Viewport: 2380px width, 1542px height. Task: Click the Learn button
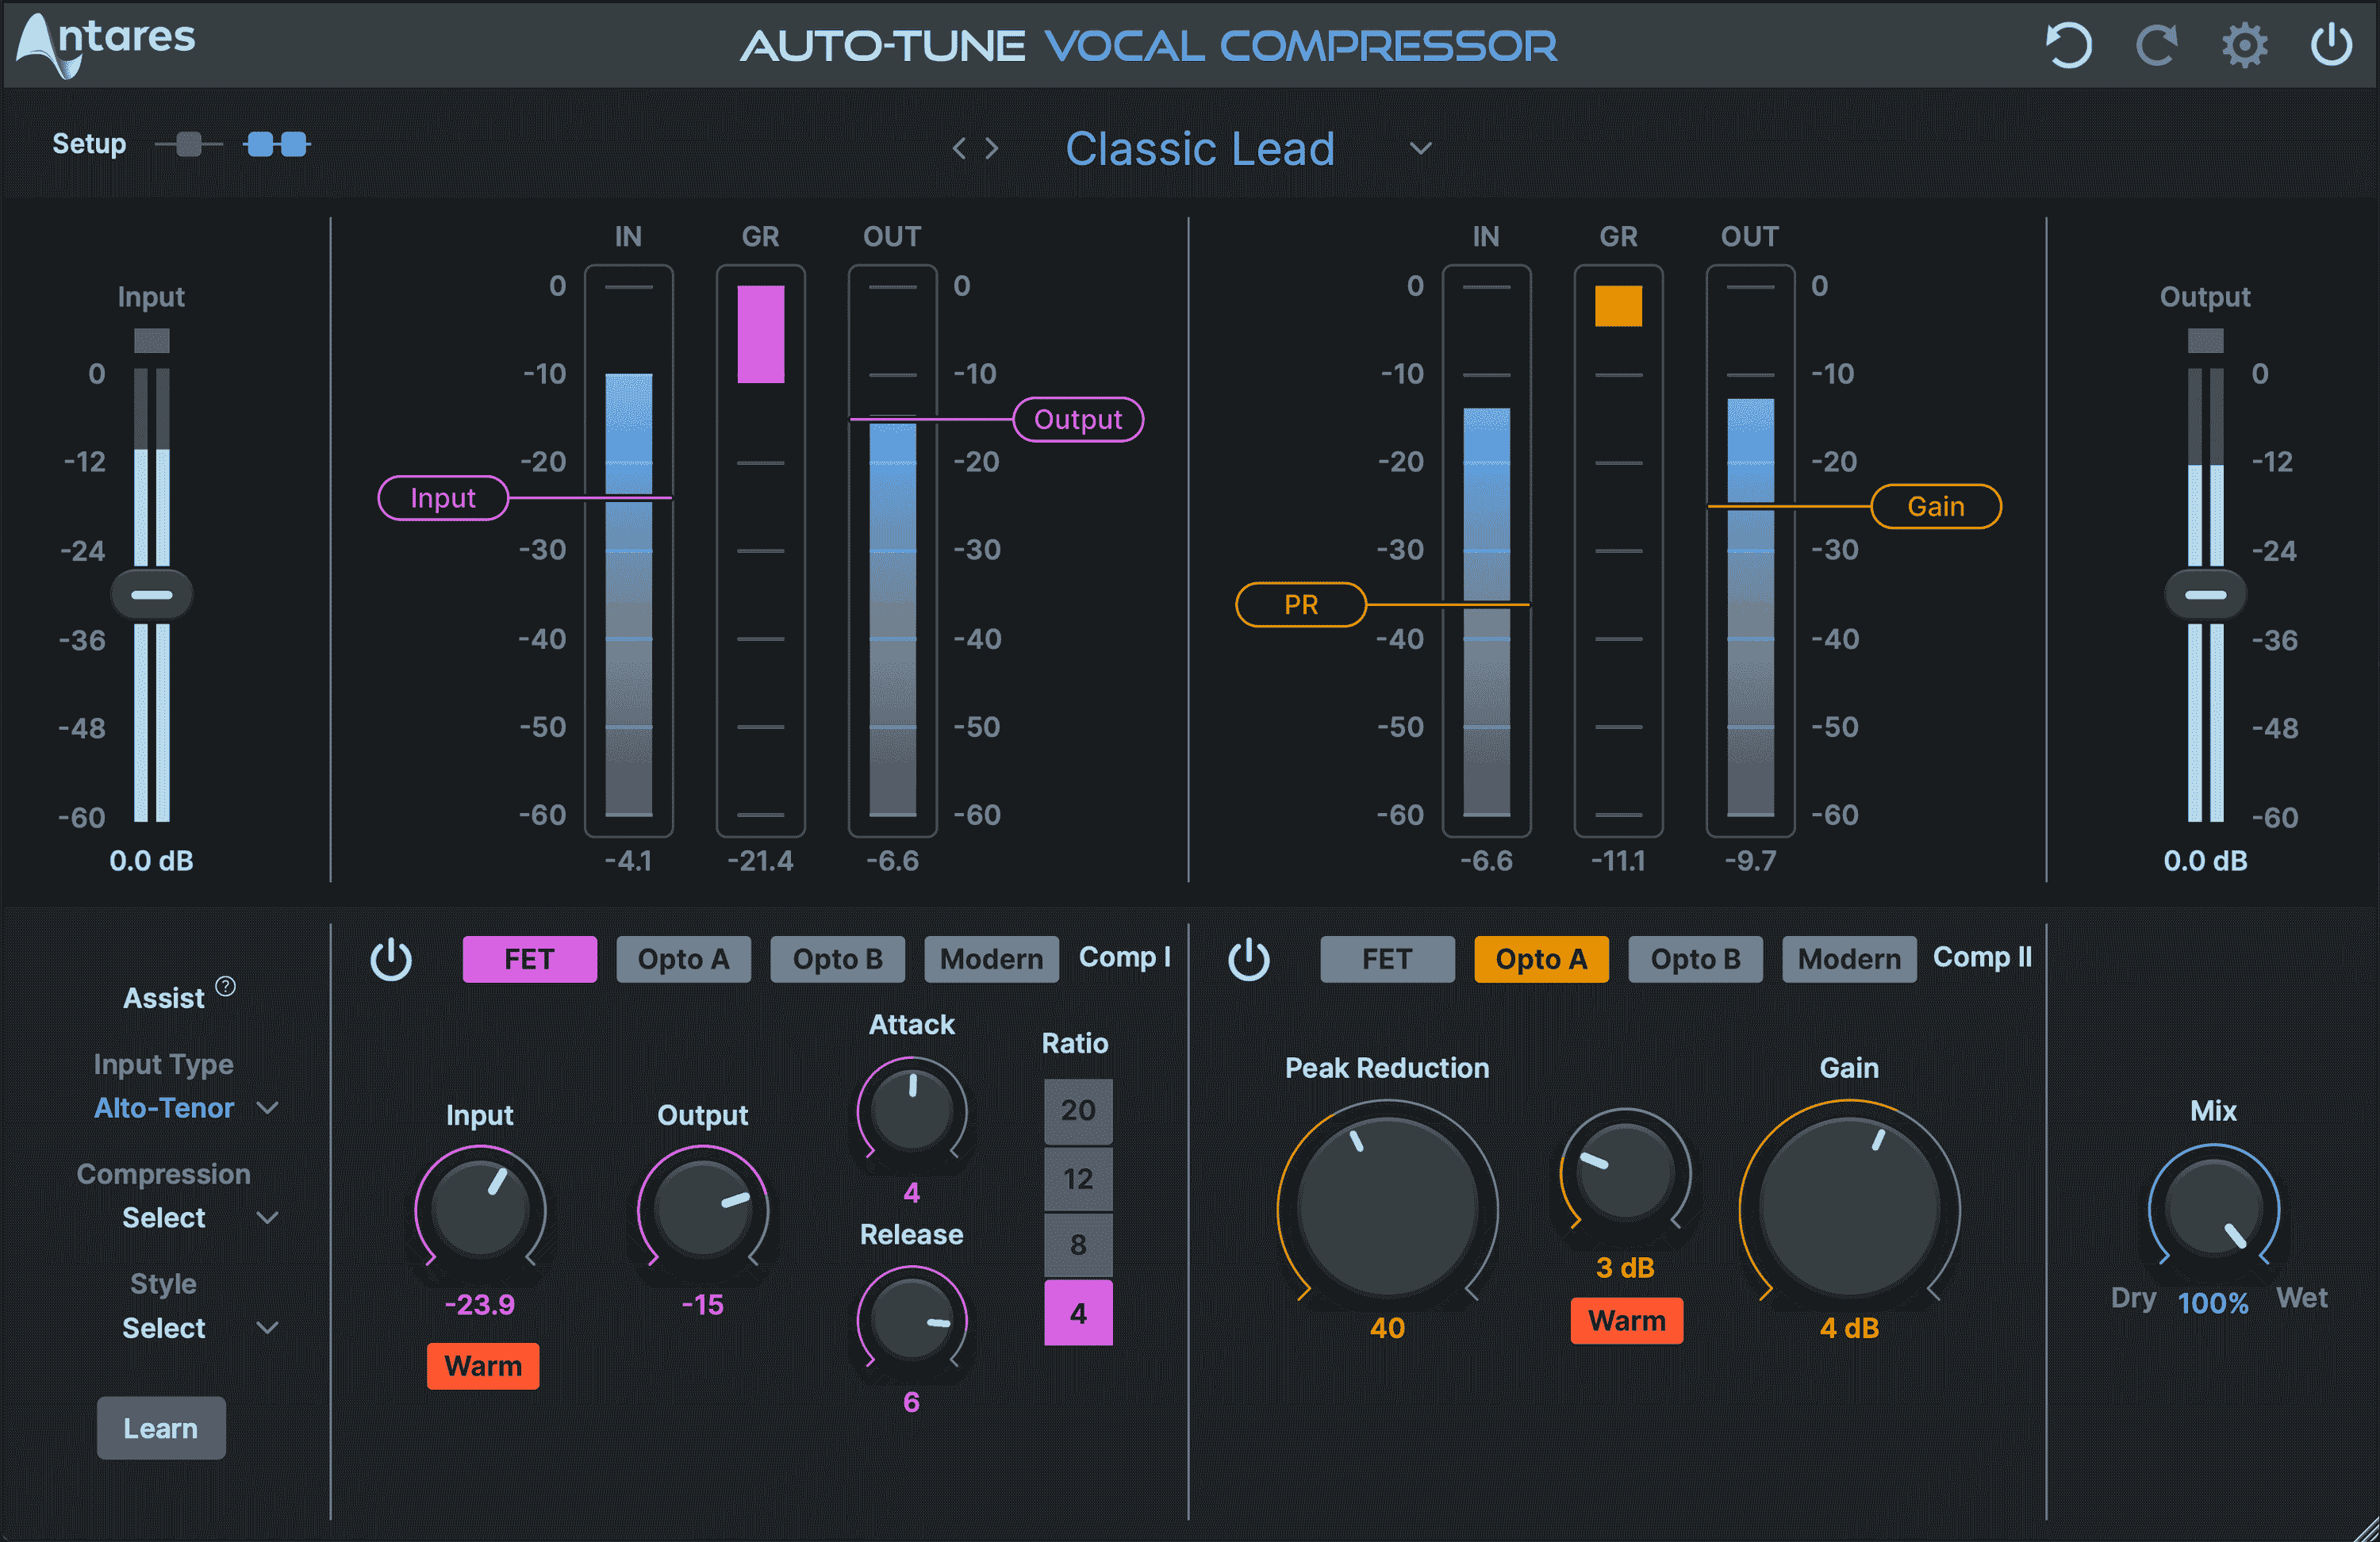tap(160, 1428)
